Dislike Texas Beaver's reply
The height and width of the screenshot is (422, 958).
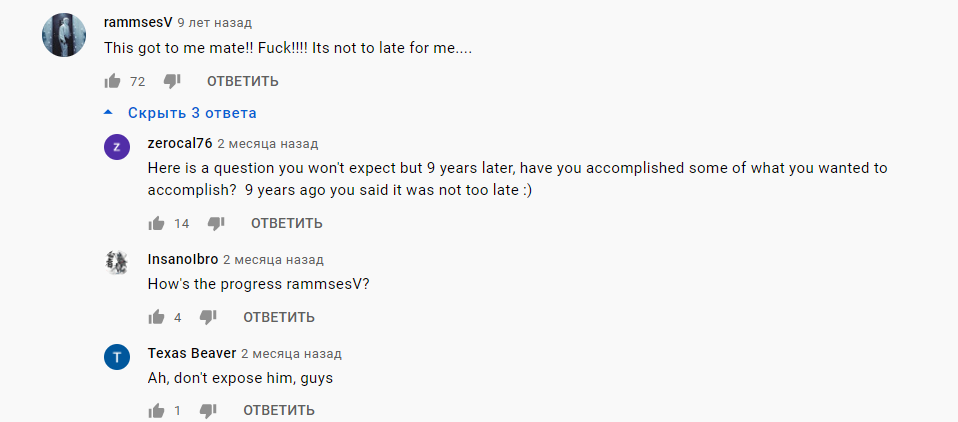pyautogui.click(x=208, y=410)
